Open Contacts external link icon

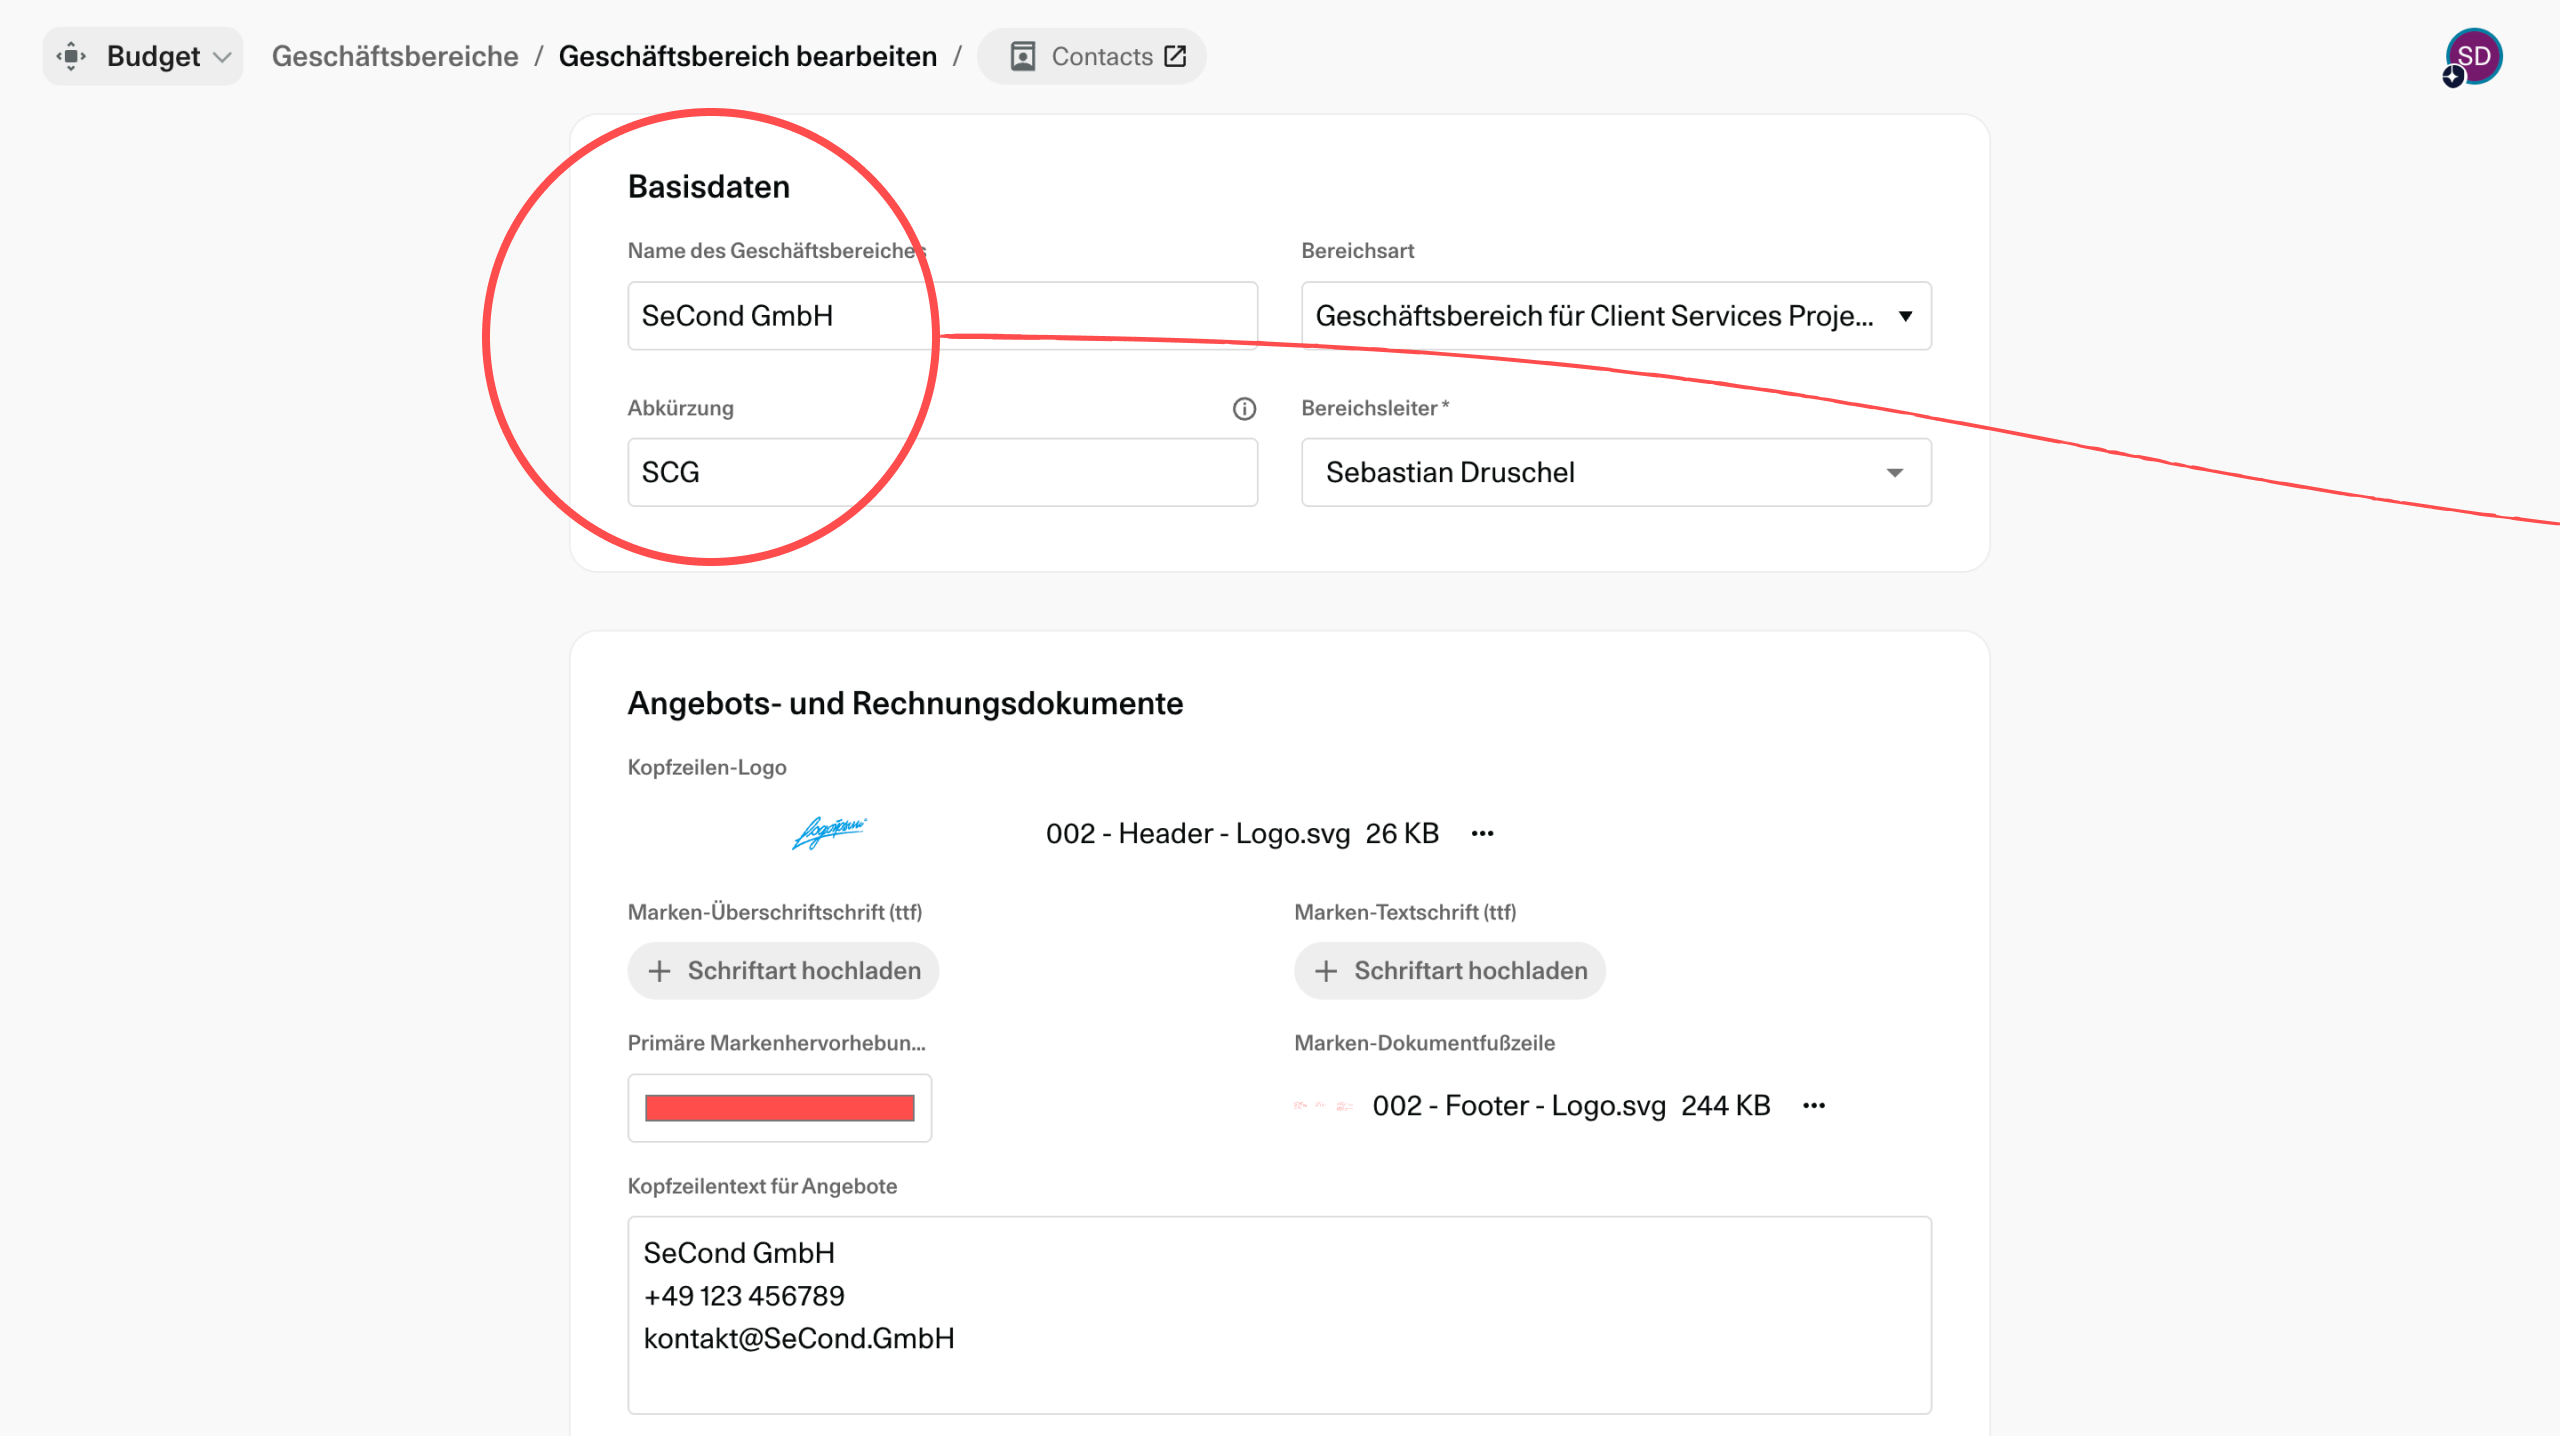[x=1176, y=56]
